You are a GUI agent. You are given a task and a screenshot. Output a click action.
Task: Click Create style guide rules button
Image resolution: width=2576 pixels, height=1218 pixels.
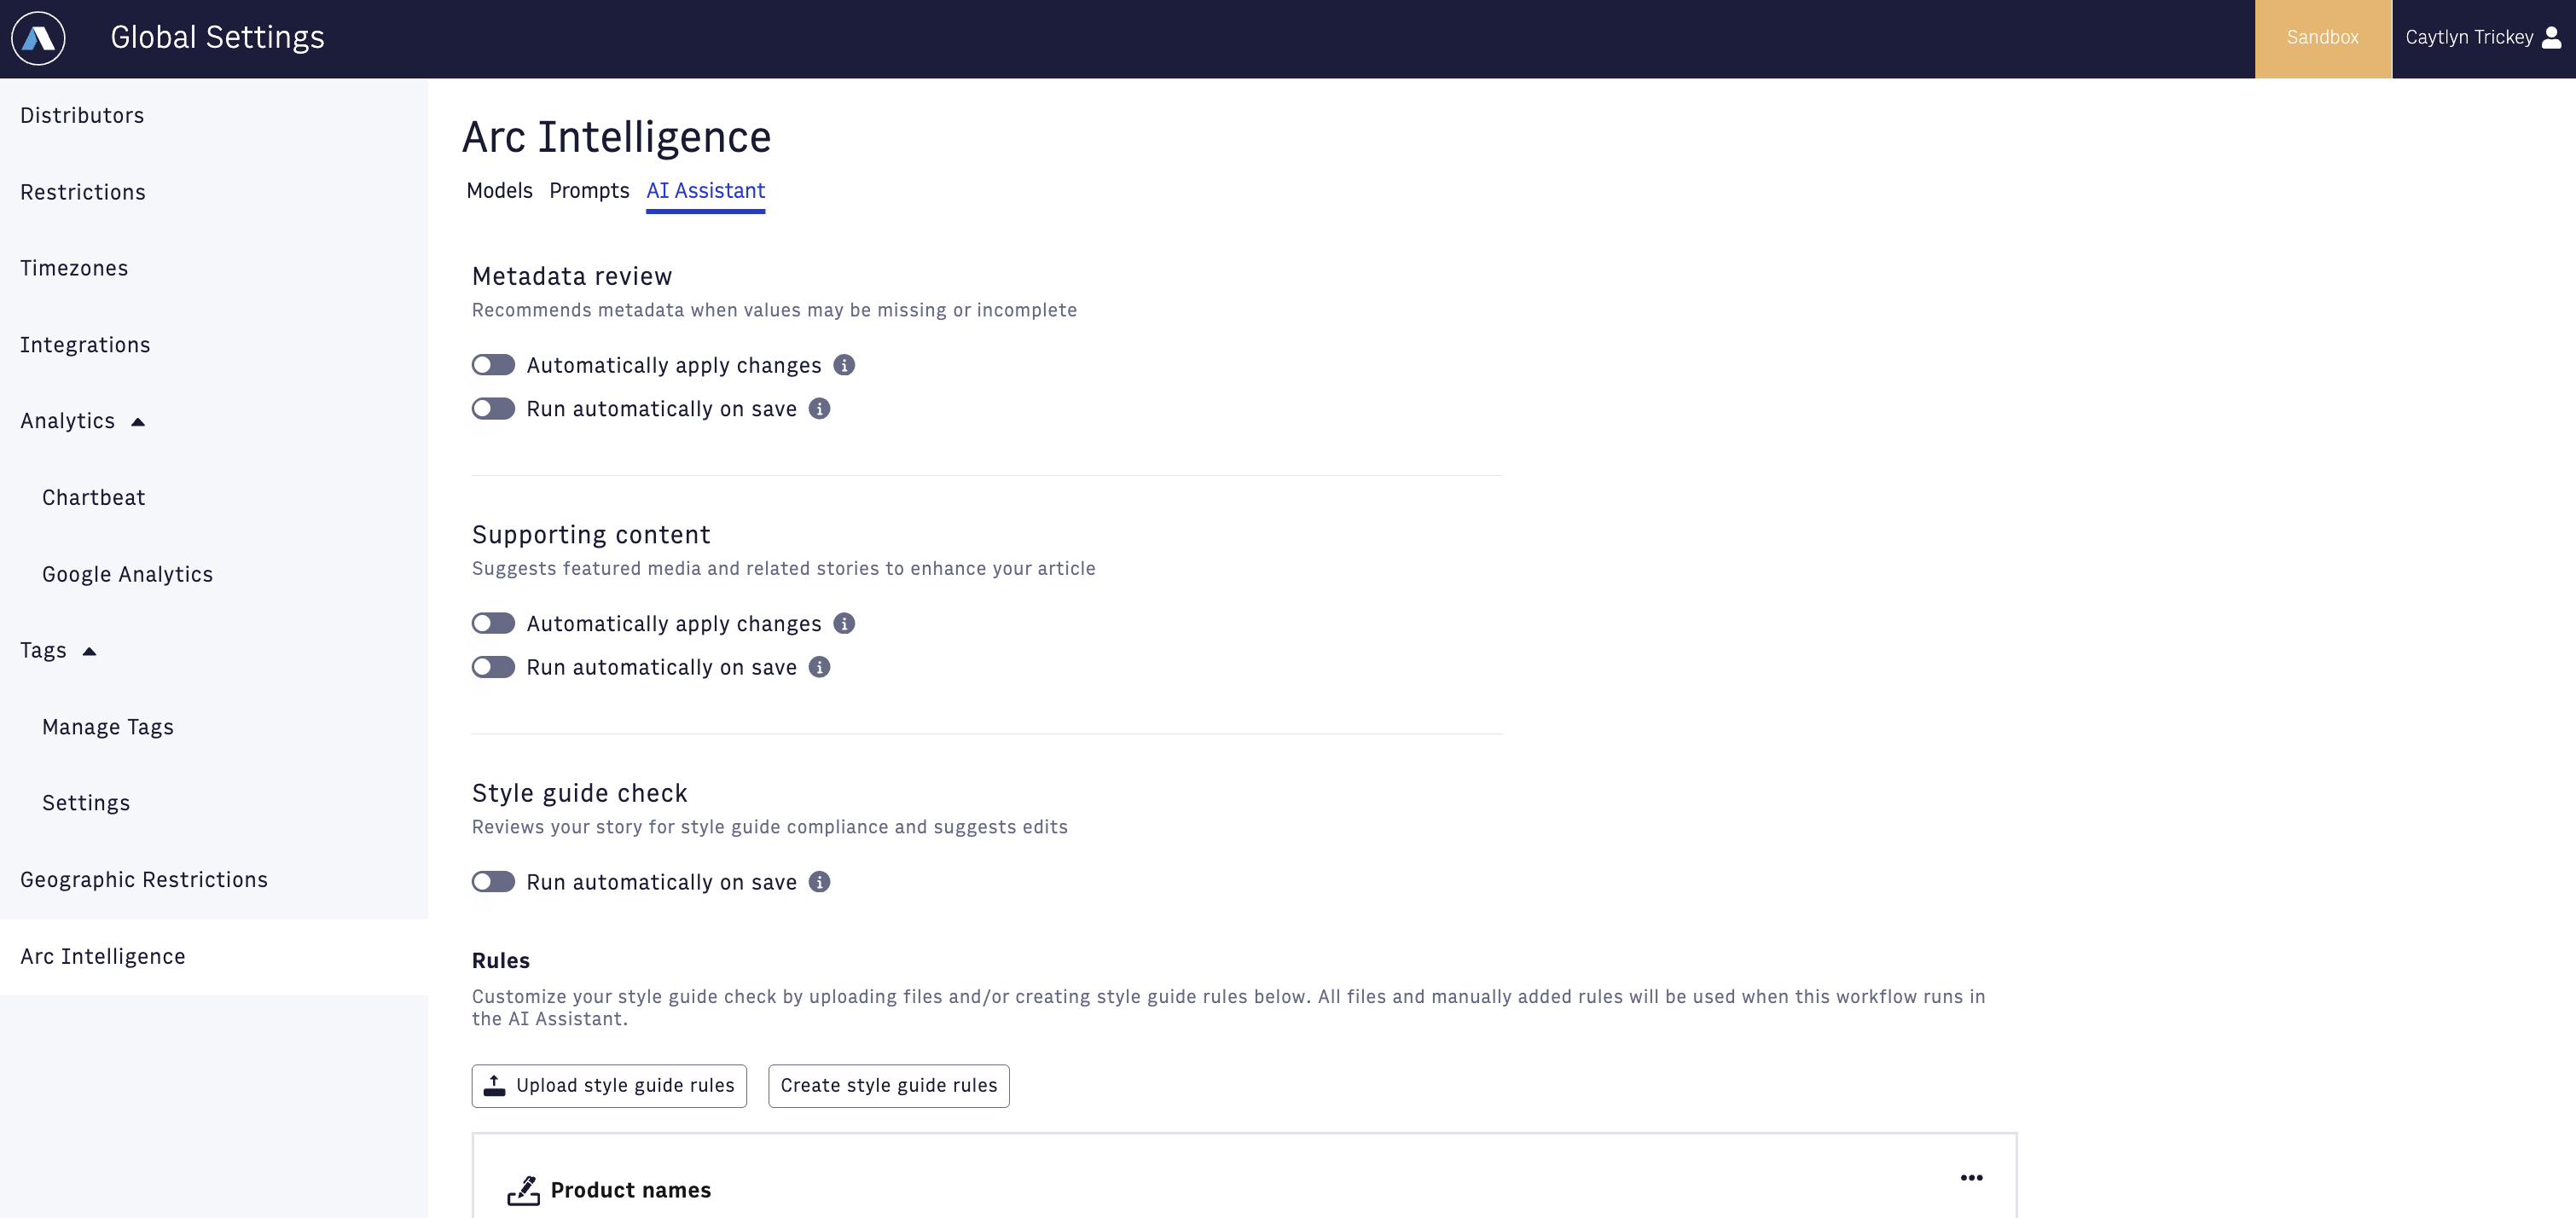888,1086
